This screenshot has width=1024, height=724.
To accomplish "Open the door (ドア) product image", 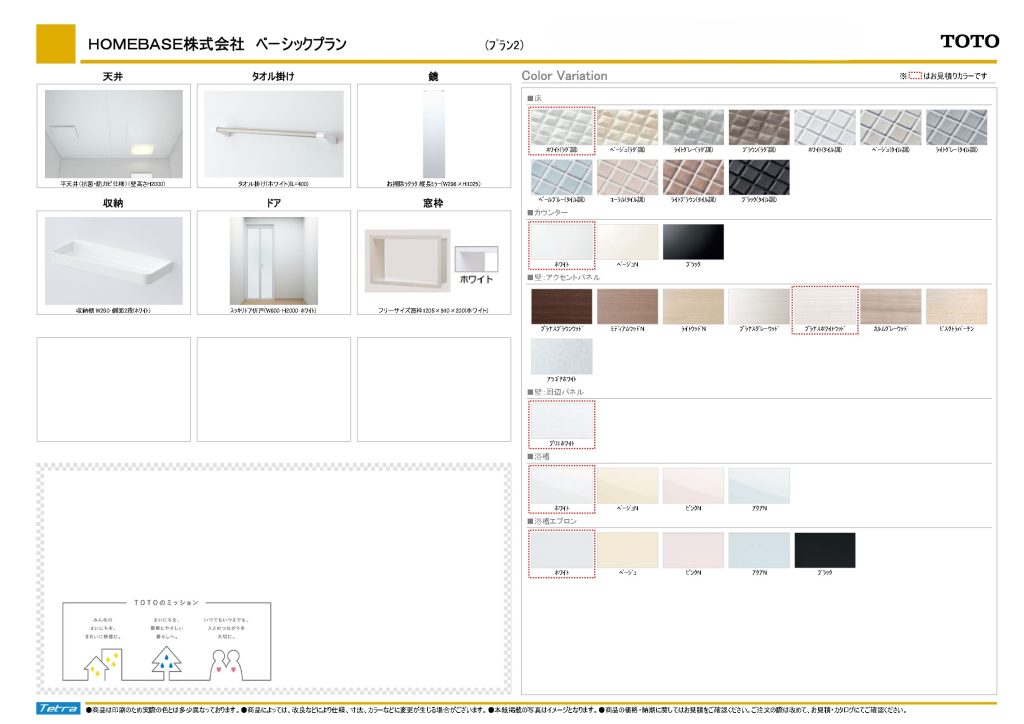I will point(273,260).
